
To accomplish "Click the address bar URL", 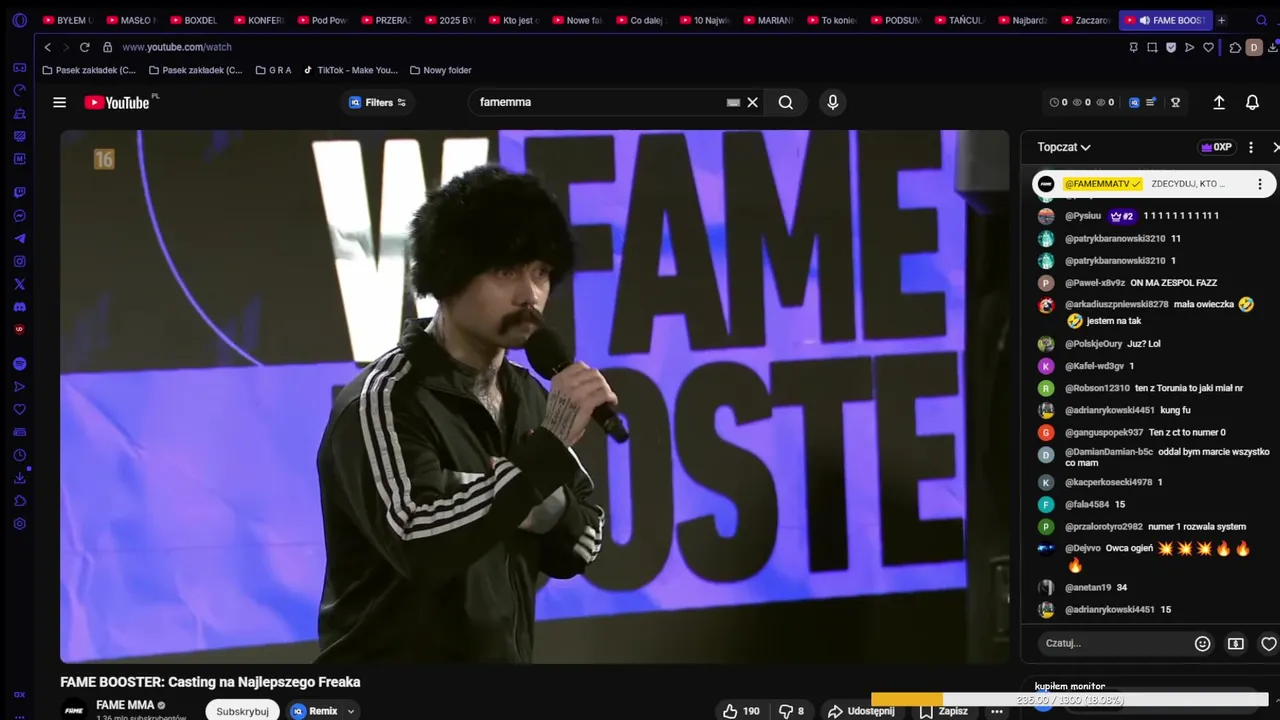I will (177, 47).
